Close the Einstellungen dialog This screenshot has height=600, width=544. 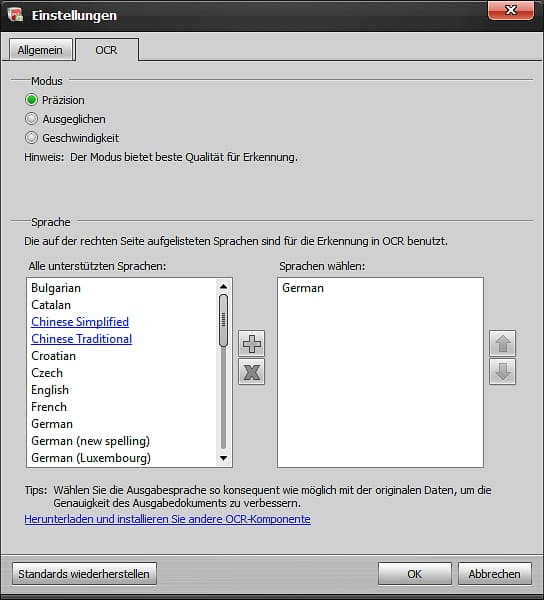511,10
